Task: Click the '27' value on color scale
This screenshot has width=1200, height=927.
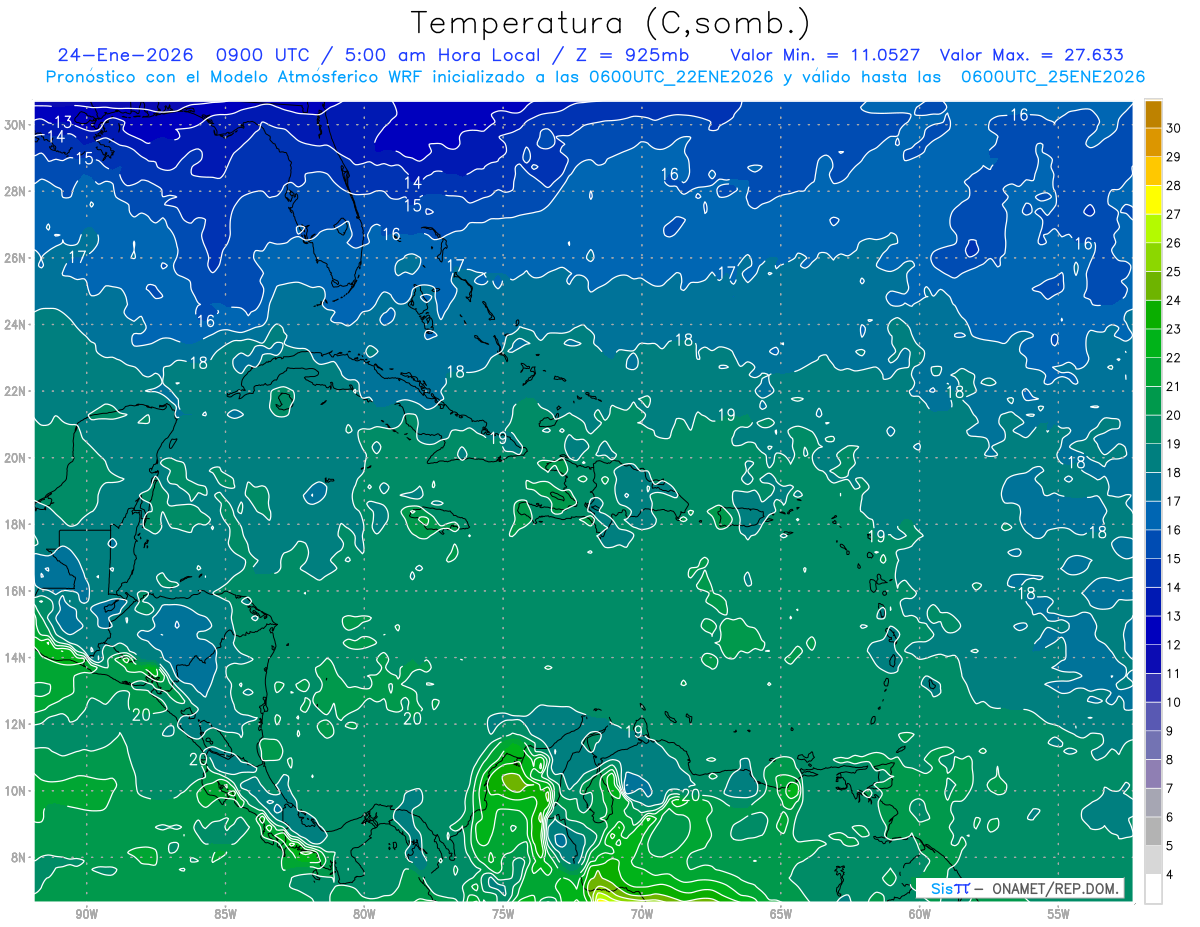Action: click(1173, 214)
